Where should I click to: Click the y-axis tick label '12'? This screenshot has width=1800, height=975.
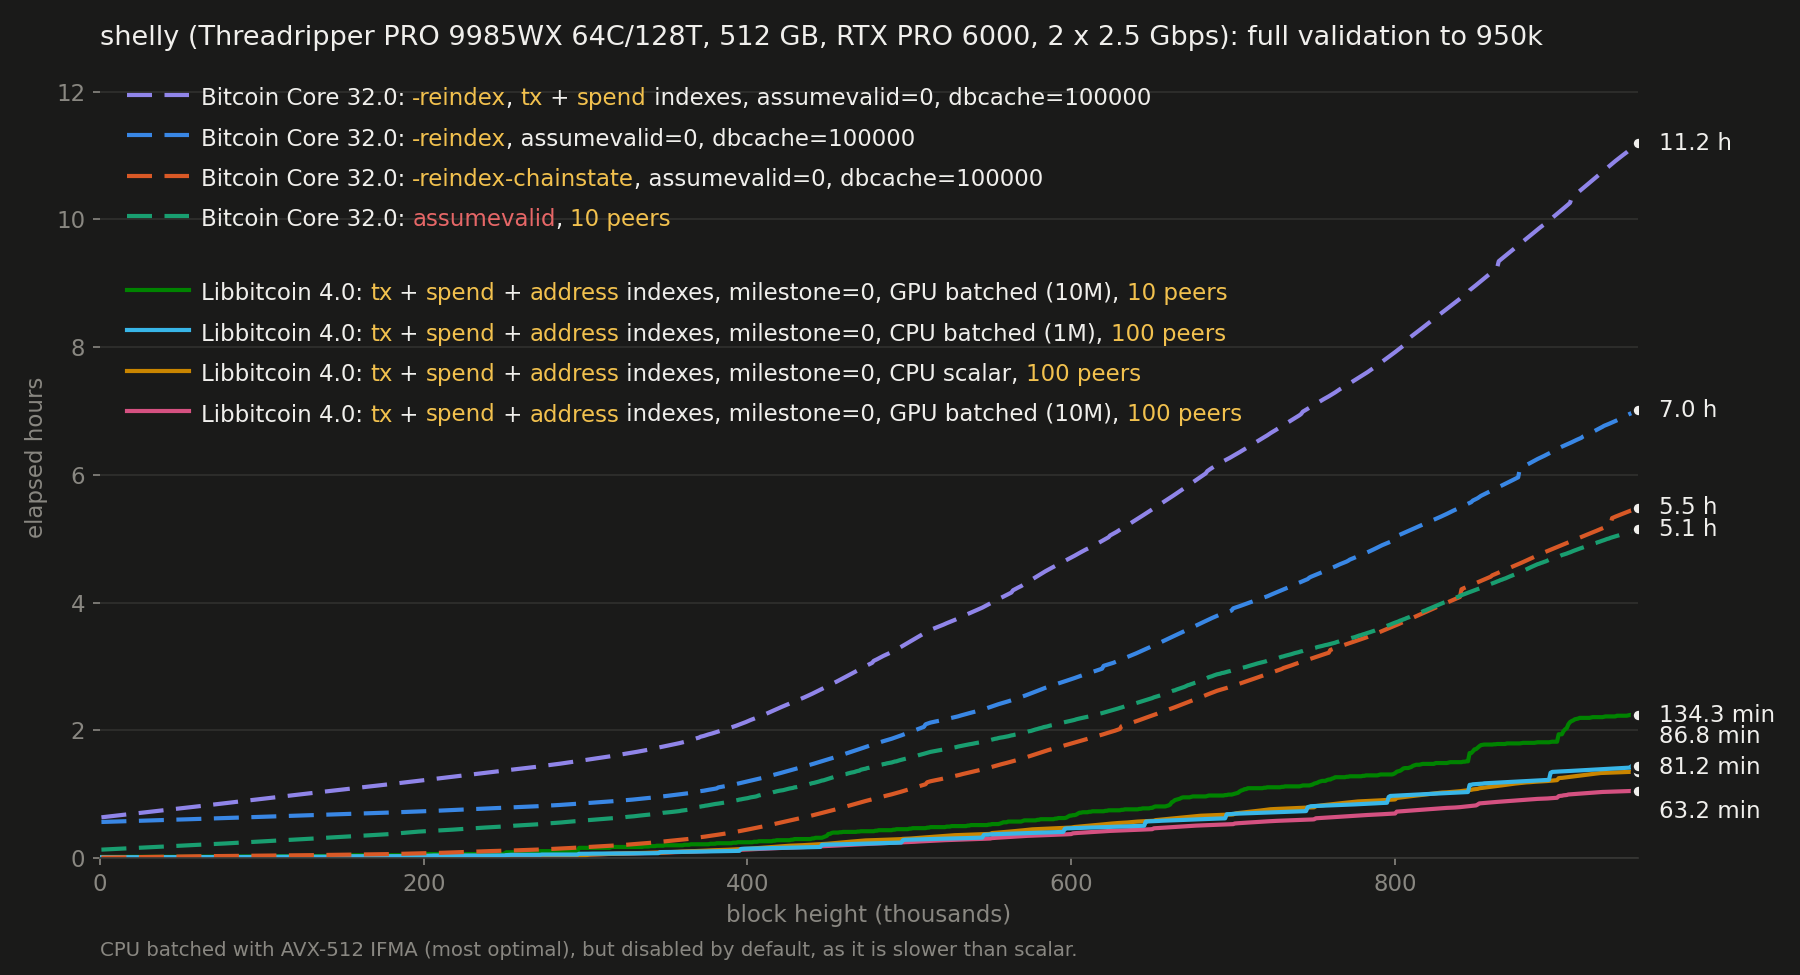tap(71, 93)
